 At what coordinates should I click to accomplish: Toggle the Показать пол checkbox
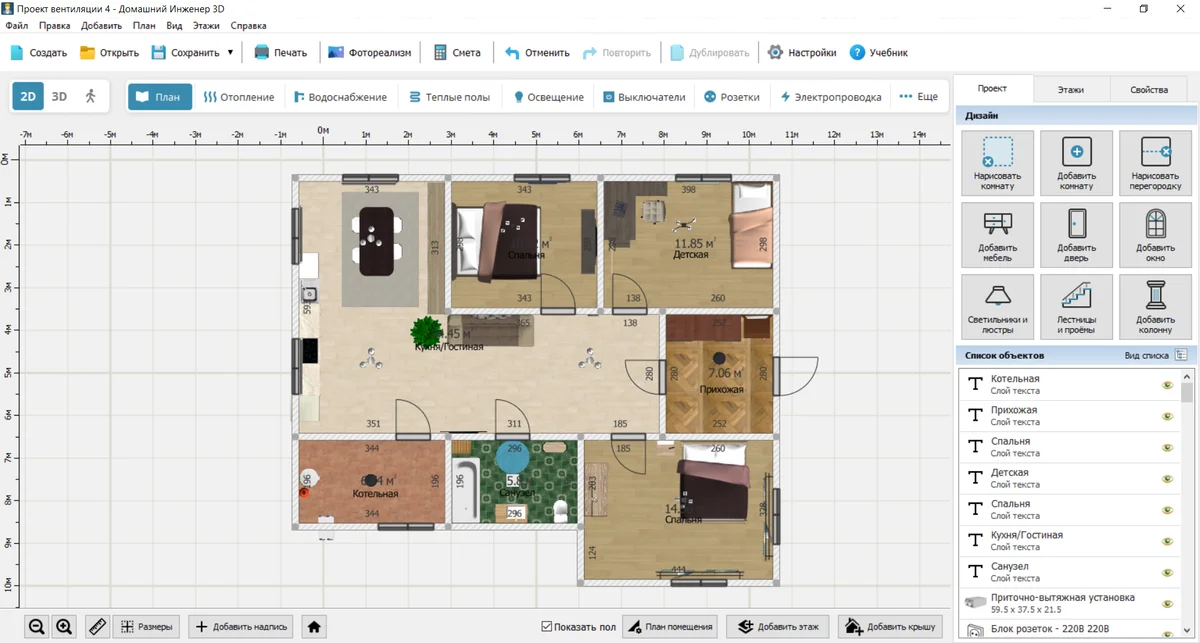[x=546, y=627]
